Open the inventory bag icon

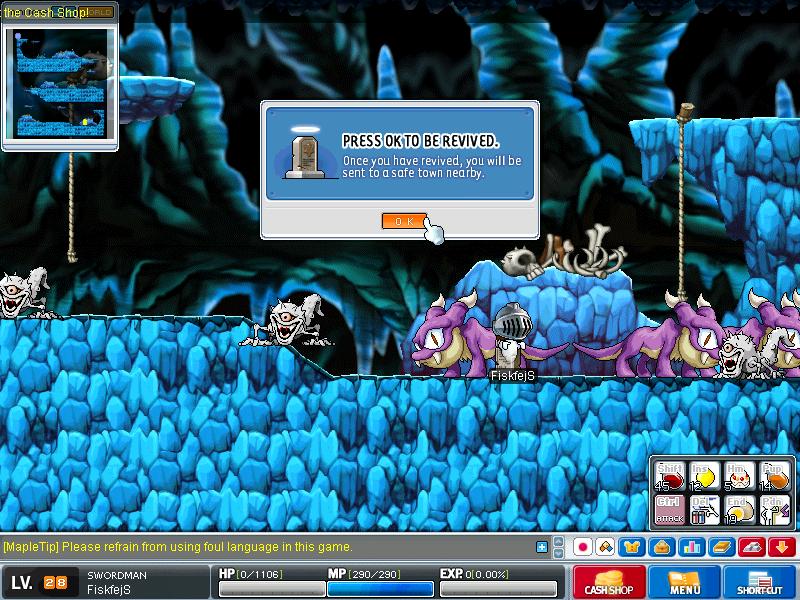click(662, 547)
